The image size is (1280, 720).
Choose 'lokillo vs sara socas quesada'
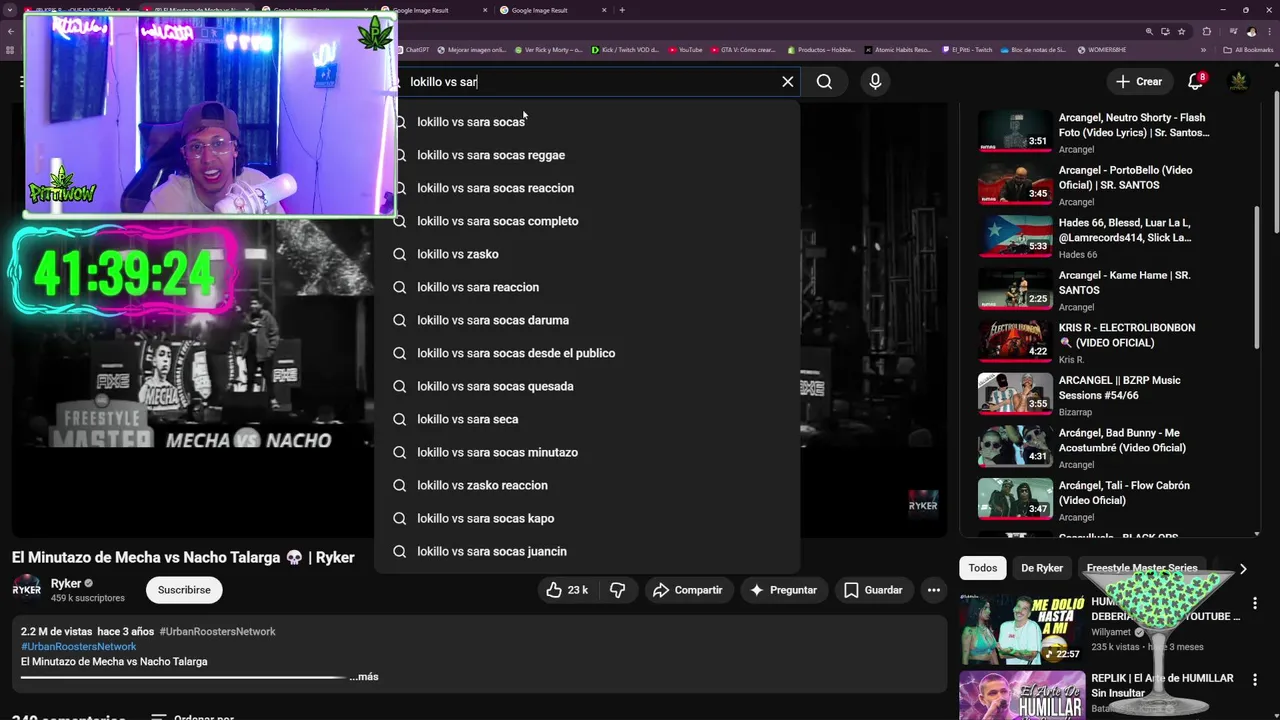click(587, 386)
